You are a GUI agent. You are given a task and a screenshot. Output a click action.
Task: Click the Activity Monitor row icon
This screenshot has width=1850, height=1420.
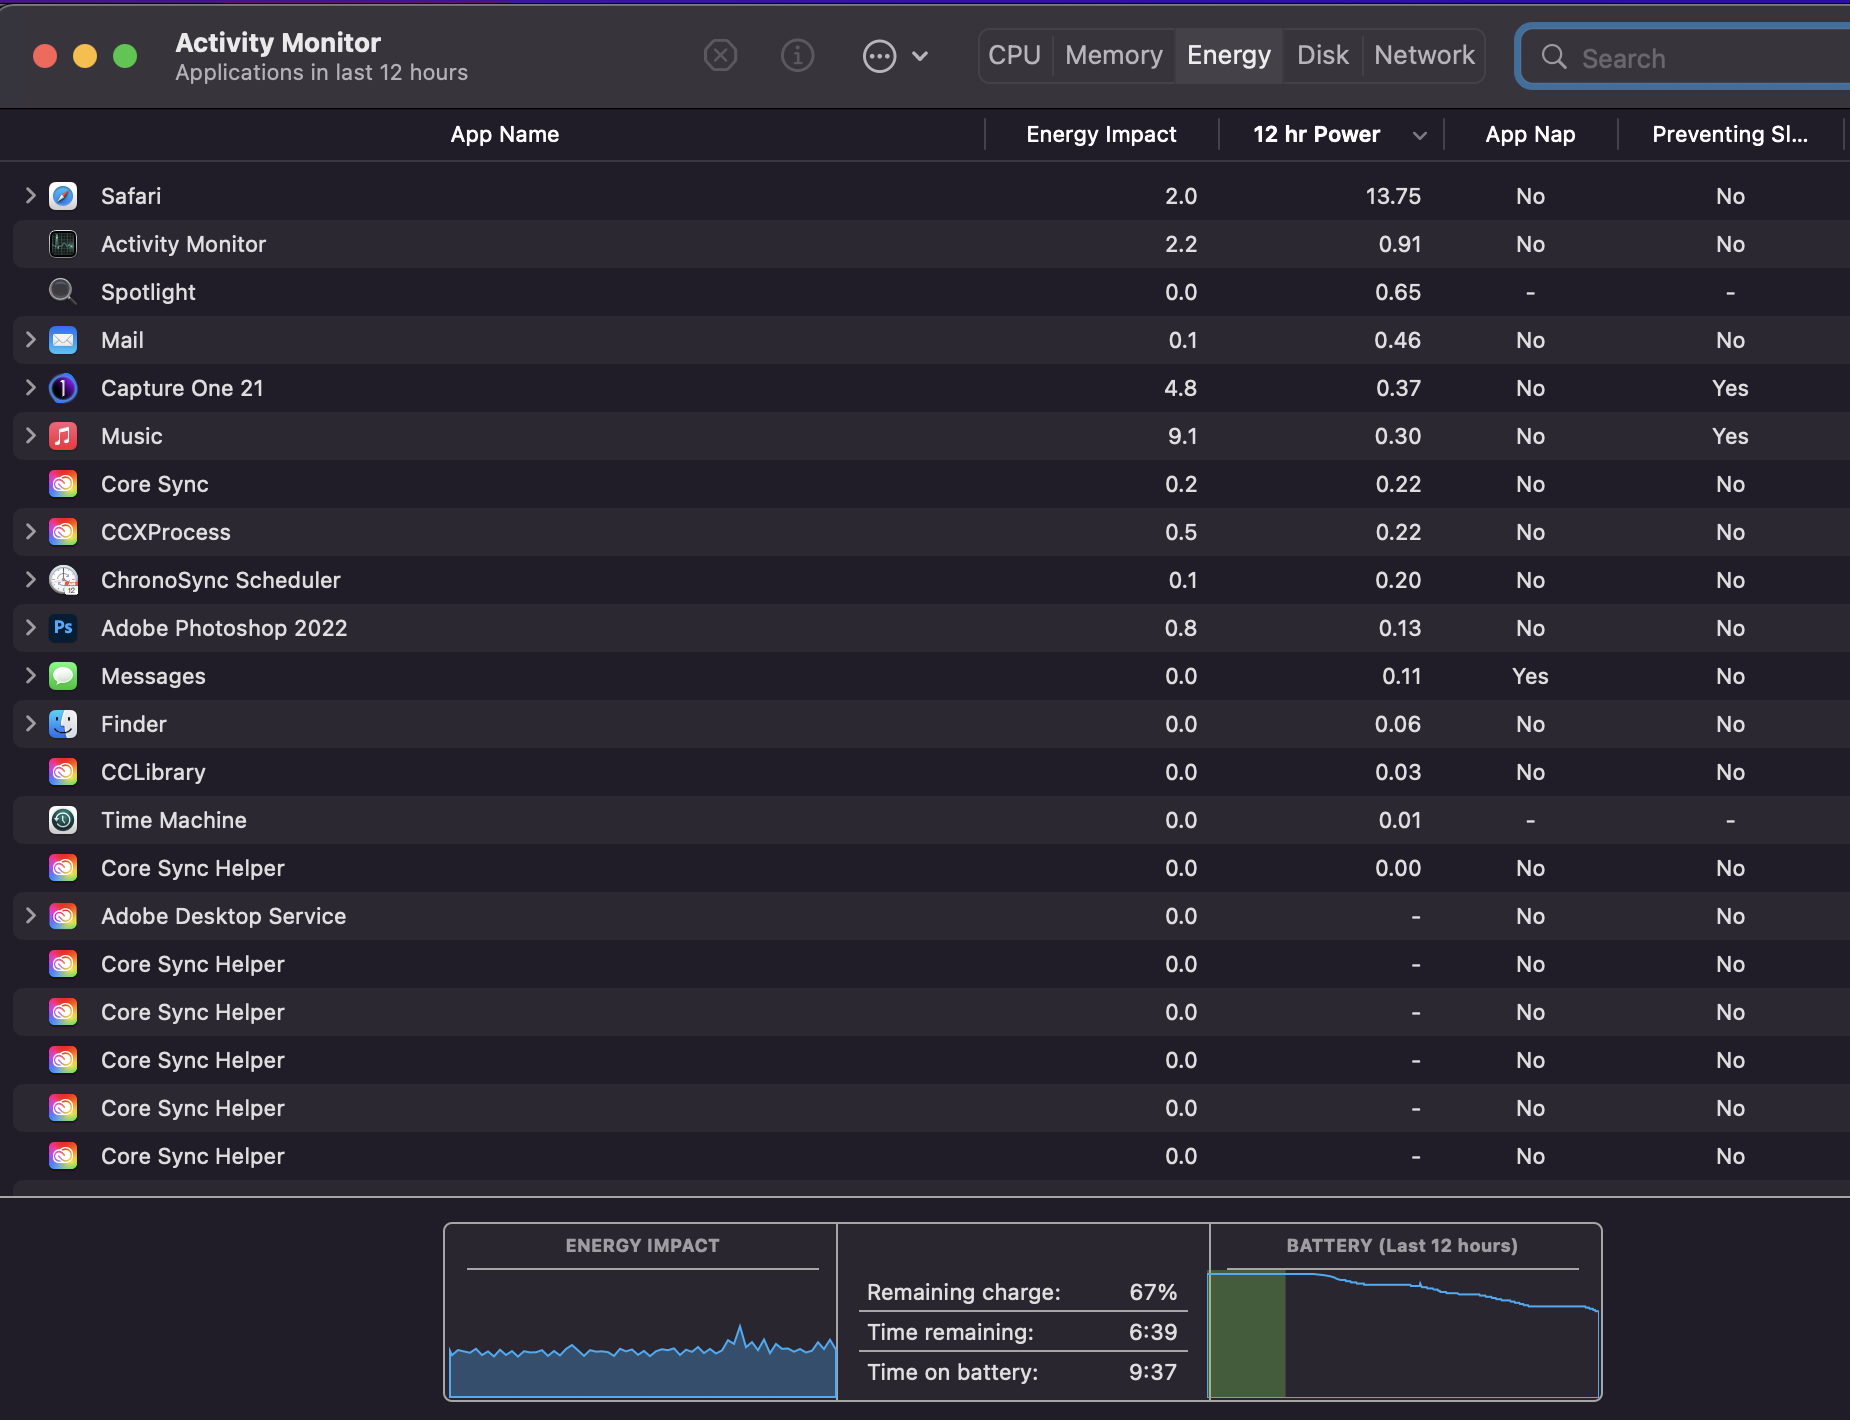63,244
